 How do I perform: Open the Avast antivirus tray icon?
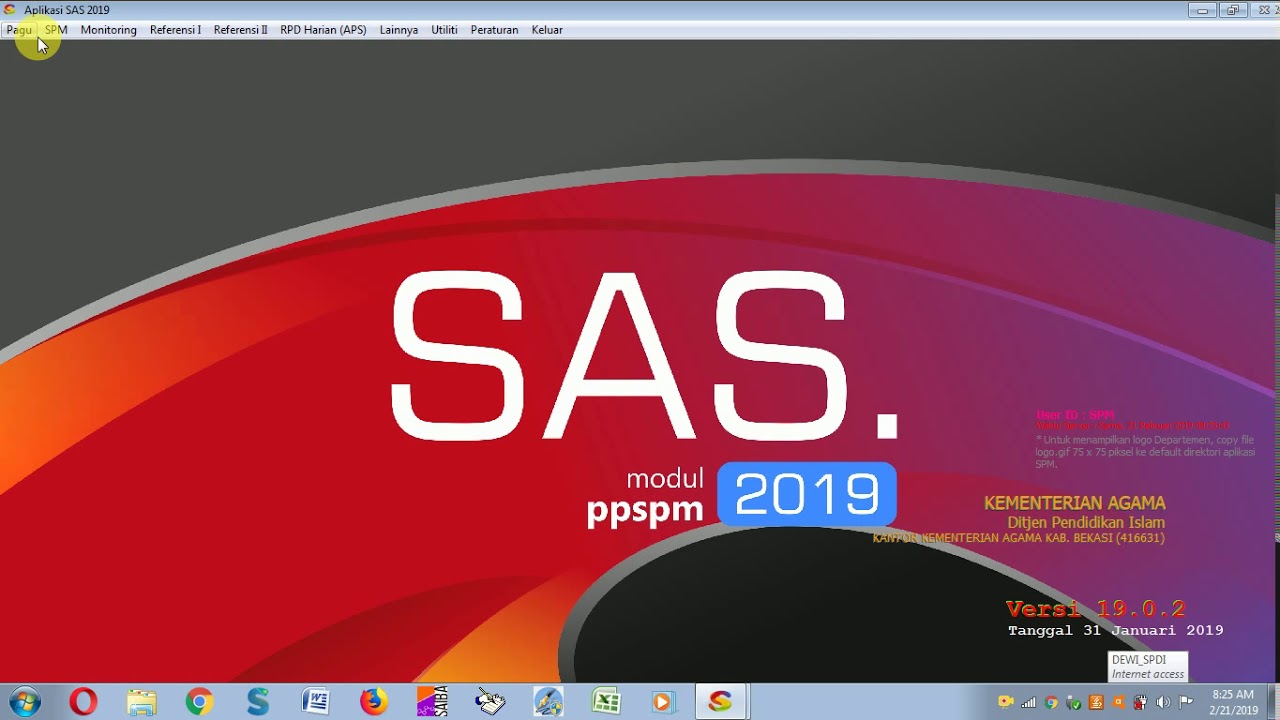pos(1118,702)
